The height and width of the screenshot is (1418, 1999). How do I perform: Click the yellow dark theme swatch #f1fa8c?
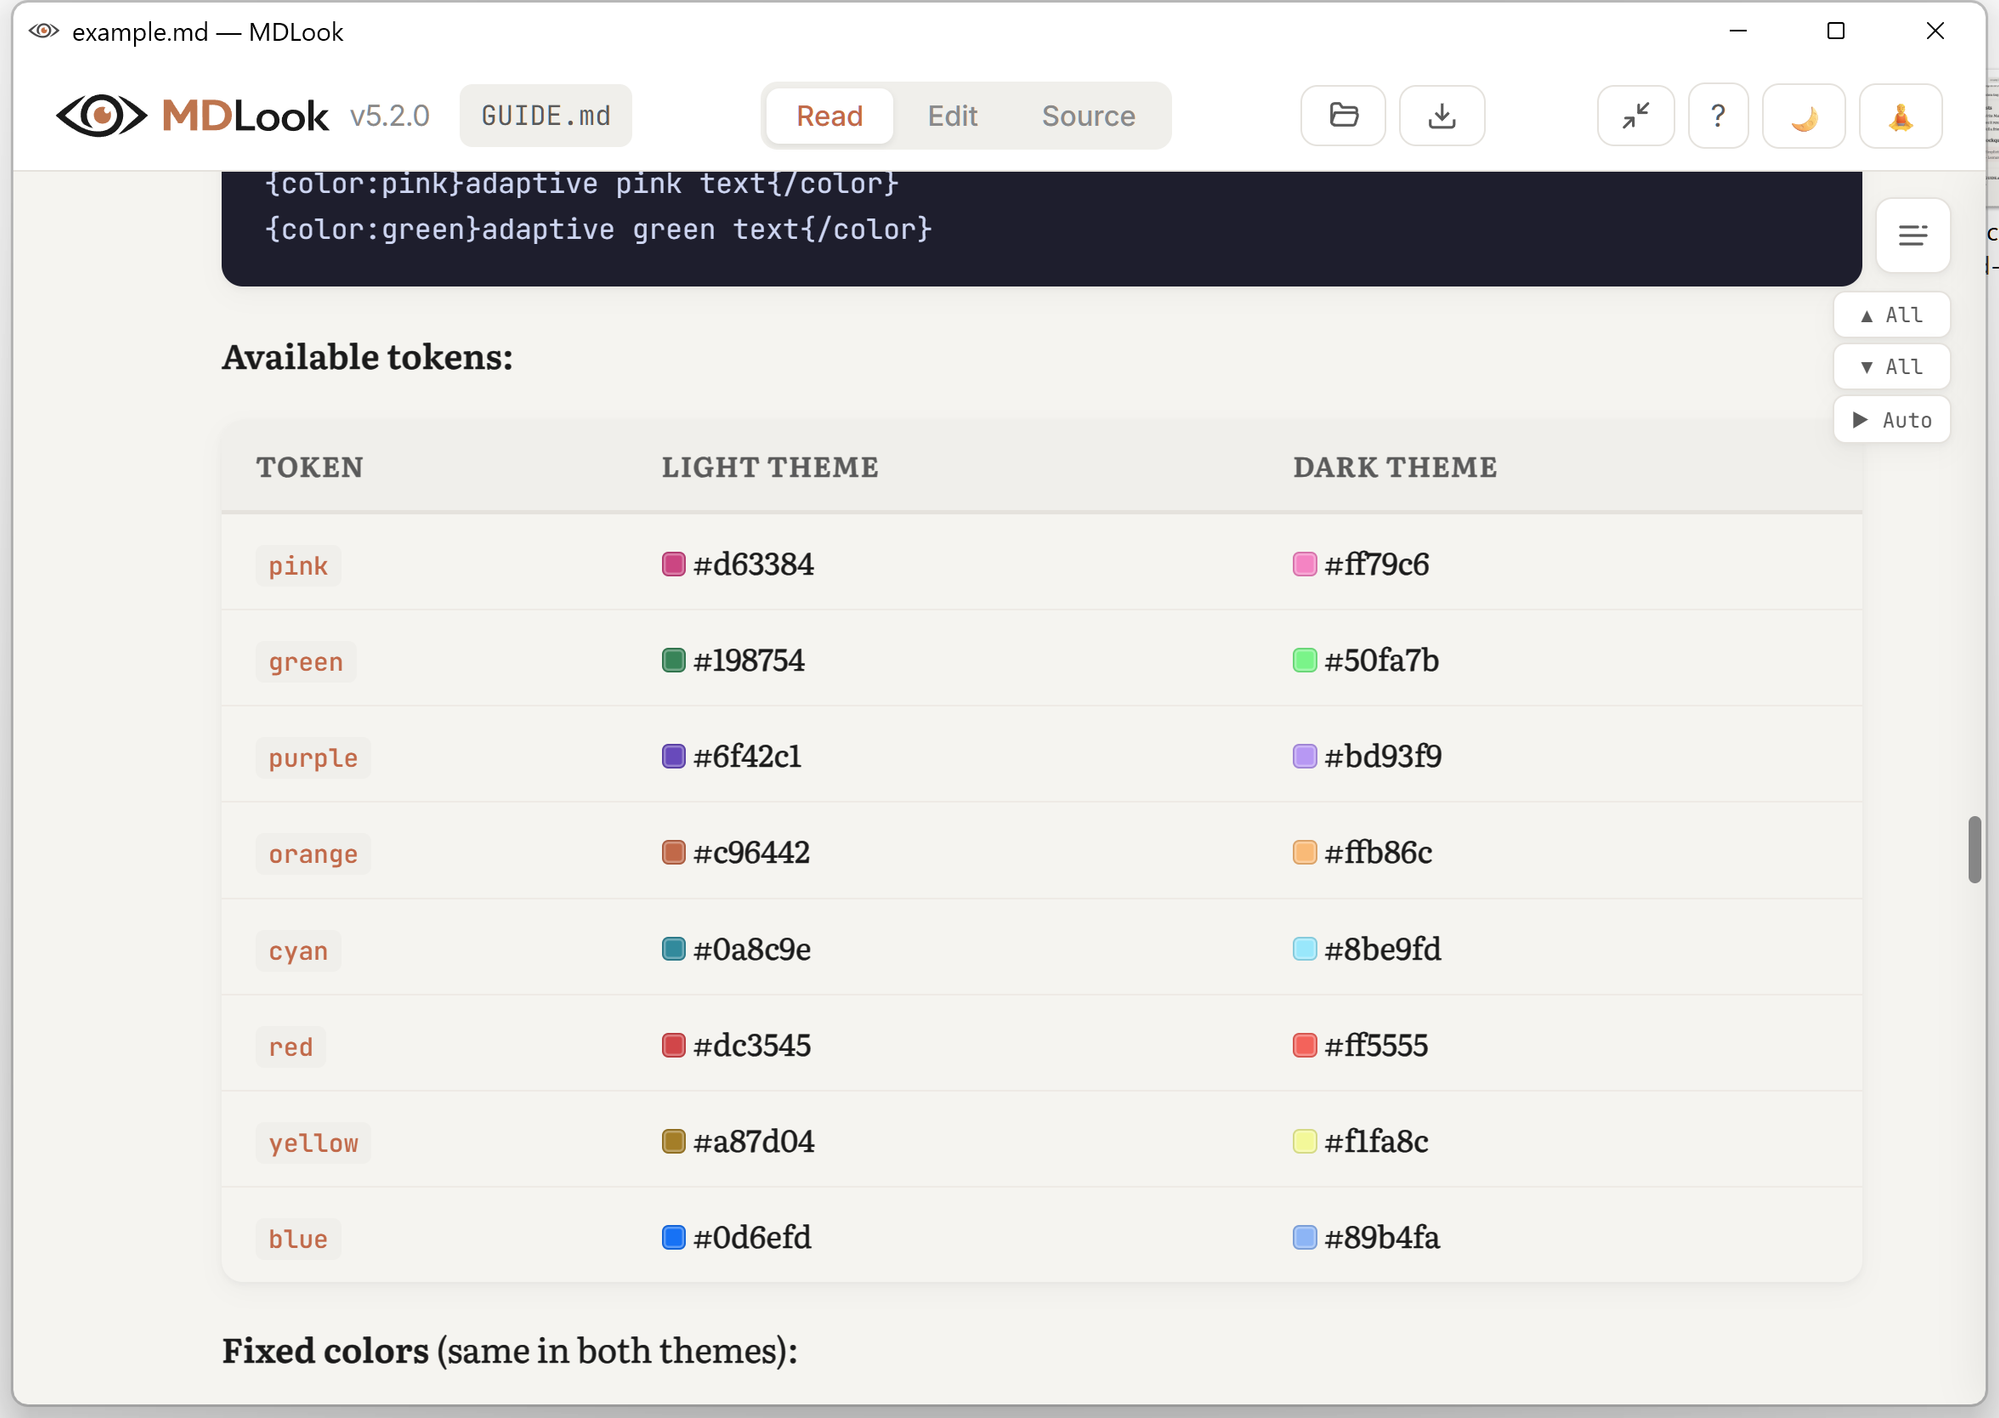(1305, 1141)
